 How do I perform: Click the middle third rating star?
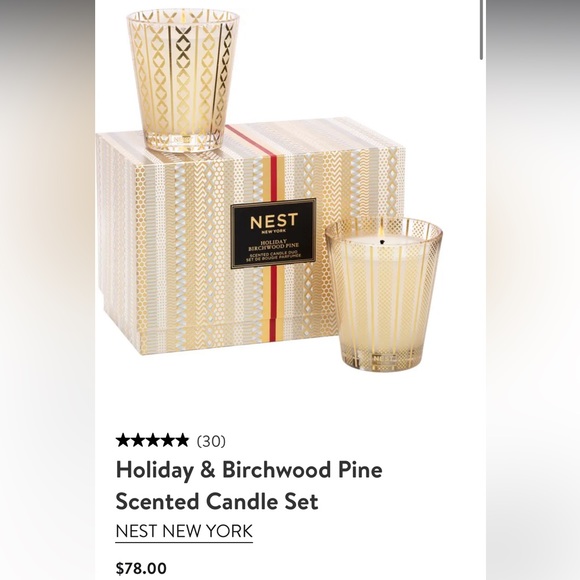point(152,441)
